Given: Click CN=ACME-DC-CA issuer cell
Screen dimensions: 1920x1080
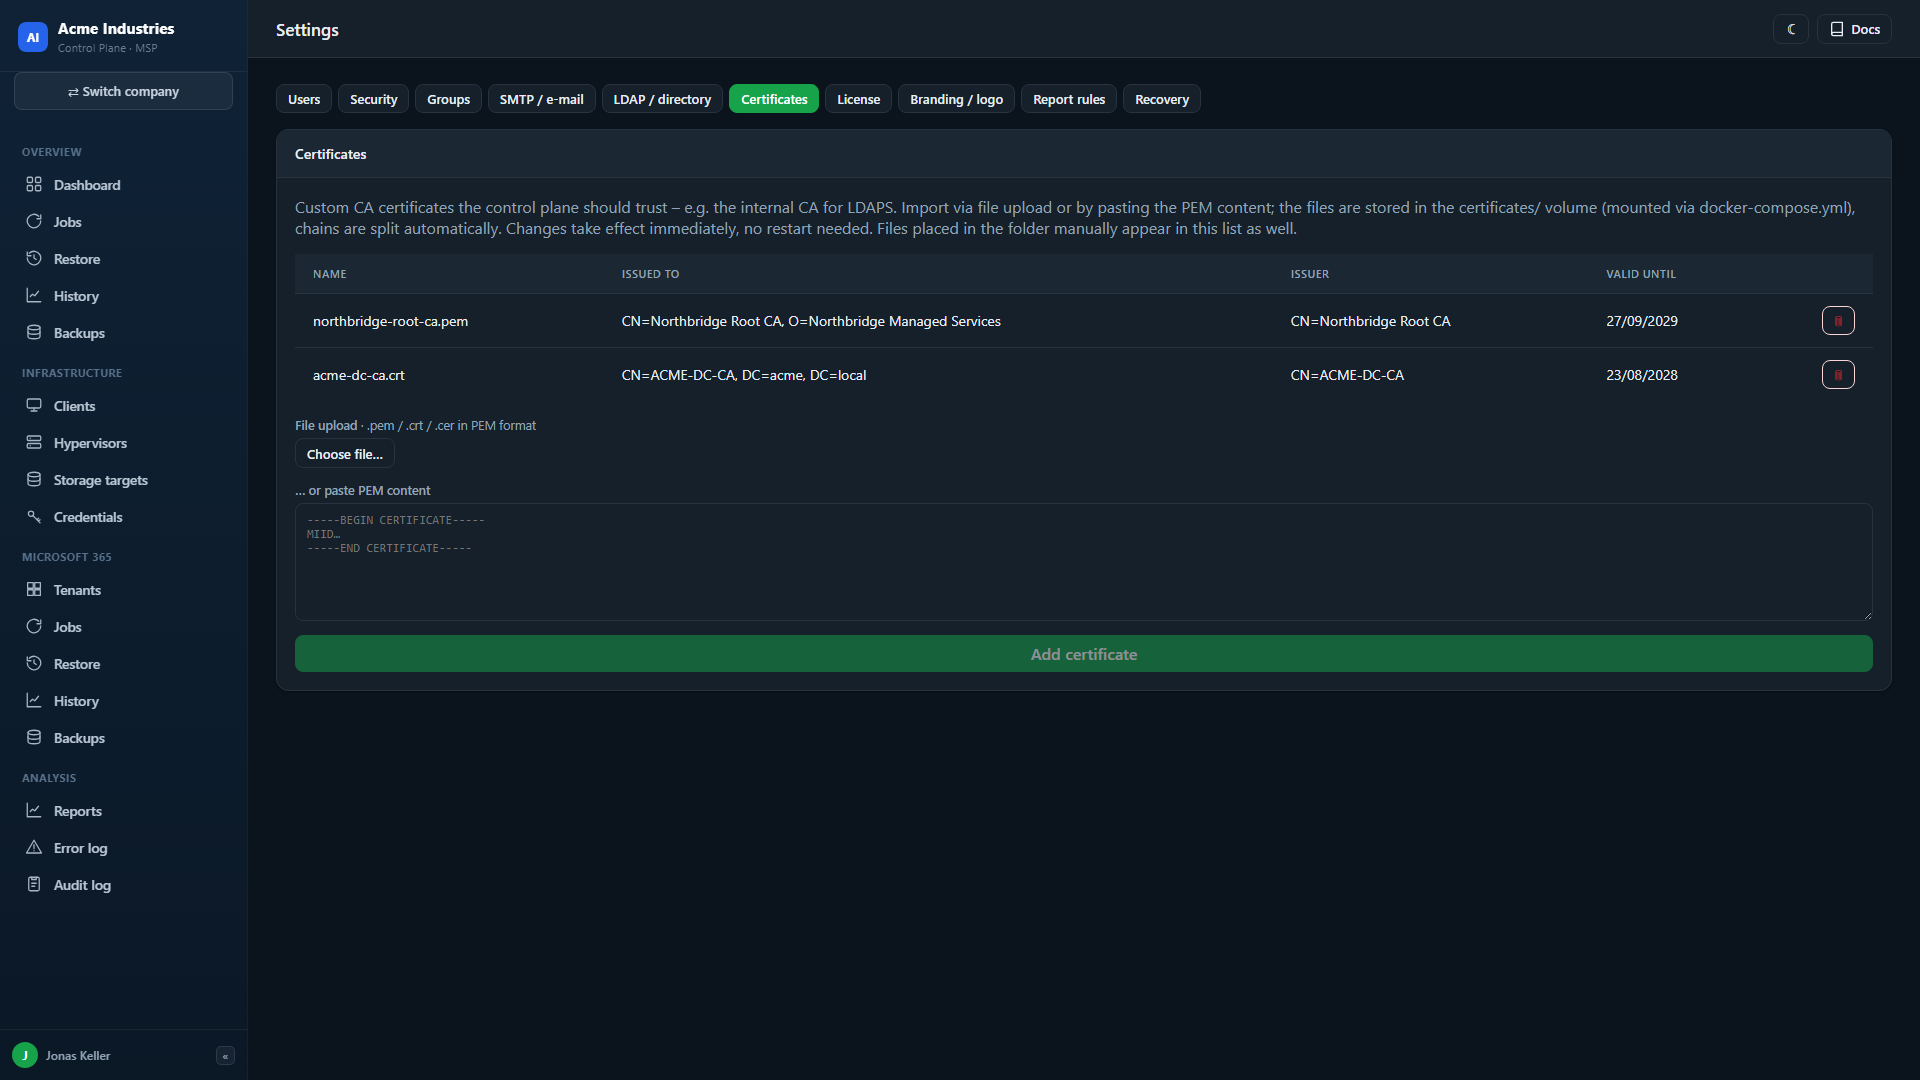Looking at the screenshot, I should 1347,375.
